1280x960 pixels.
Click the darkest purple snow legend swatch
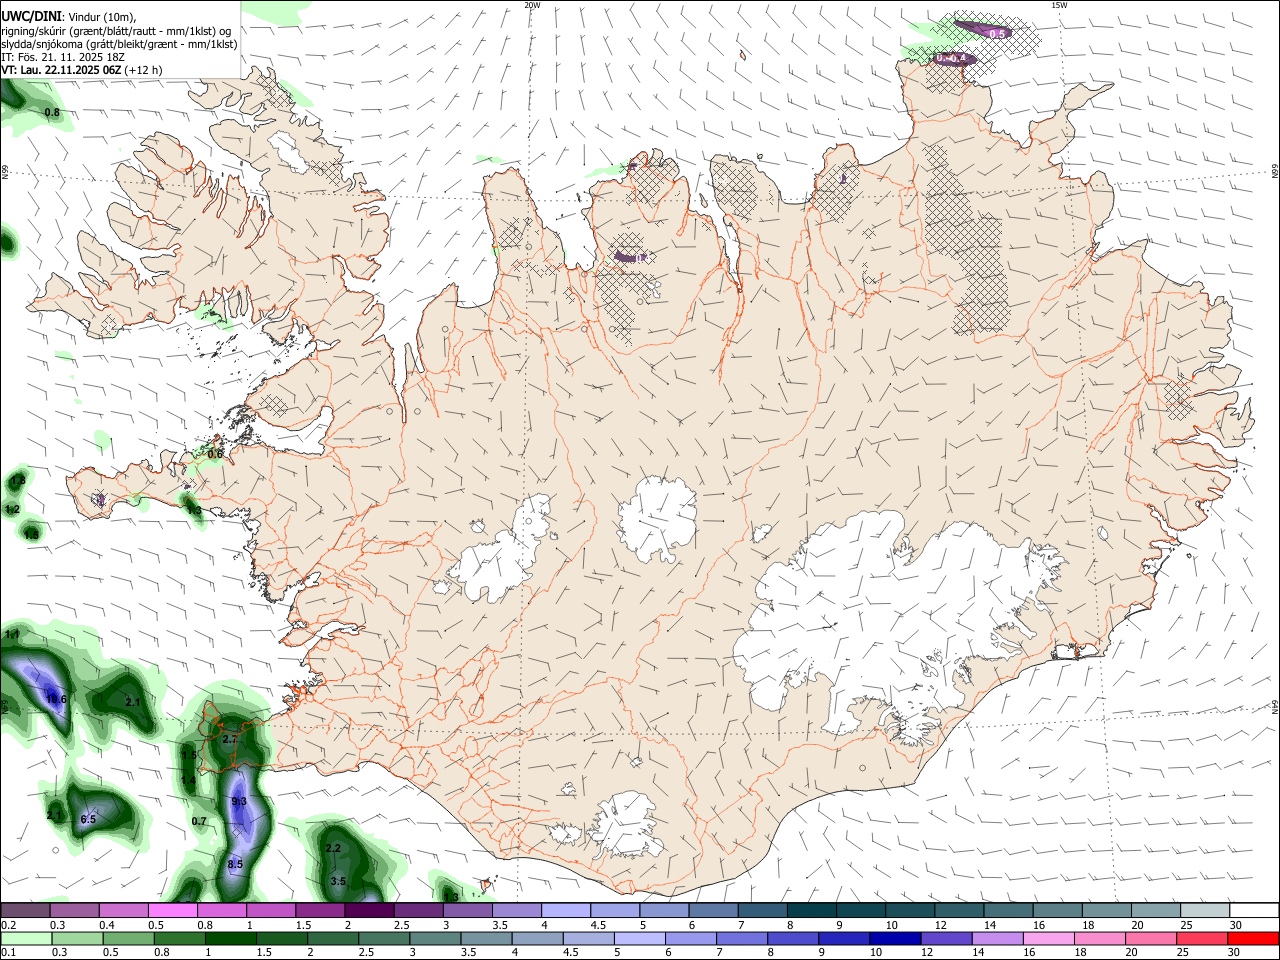369,910
